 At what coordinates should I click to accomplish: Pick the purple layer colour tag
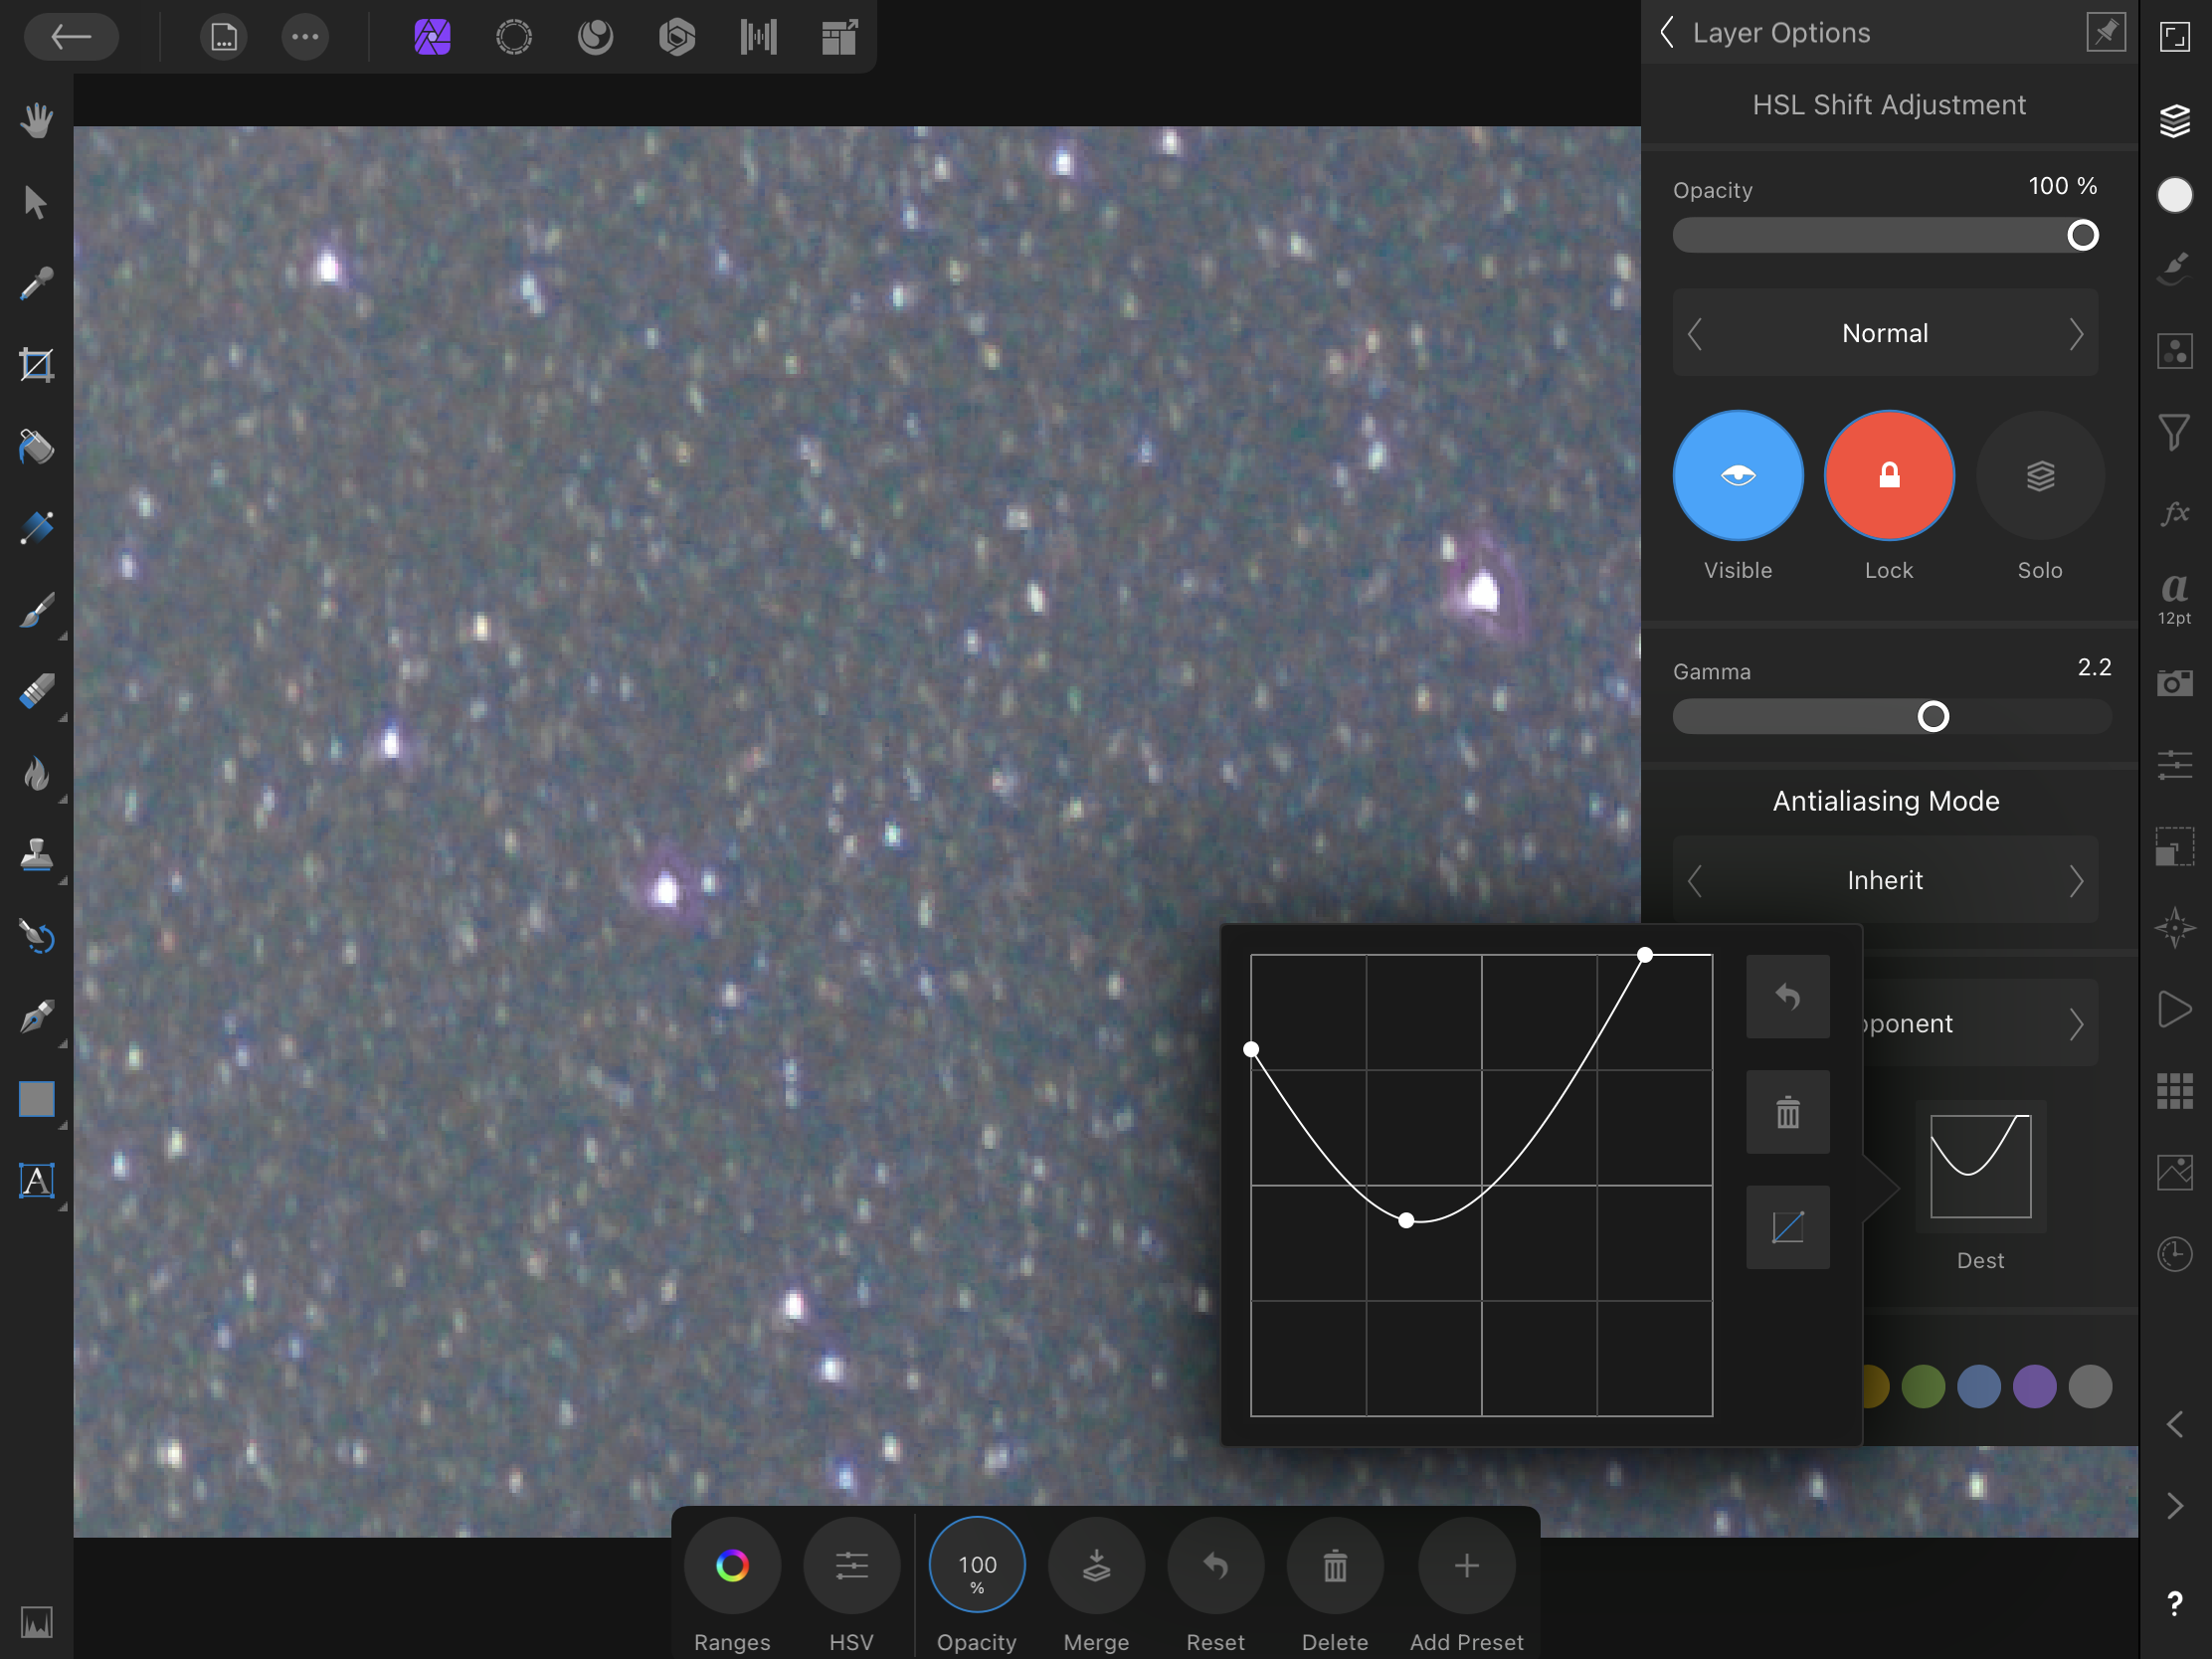tap(2034, 1386)
